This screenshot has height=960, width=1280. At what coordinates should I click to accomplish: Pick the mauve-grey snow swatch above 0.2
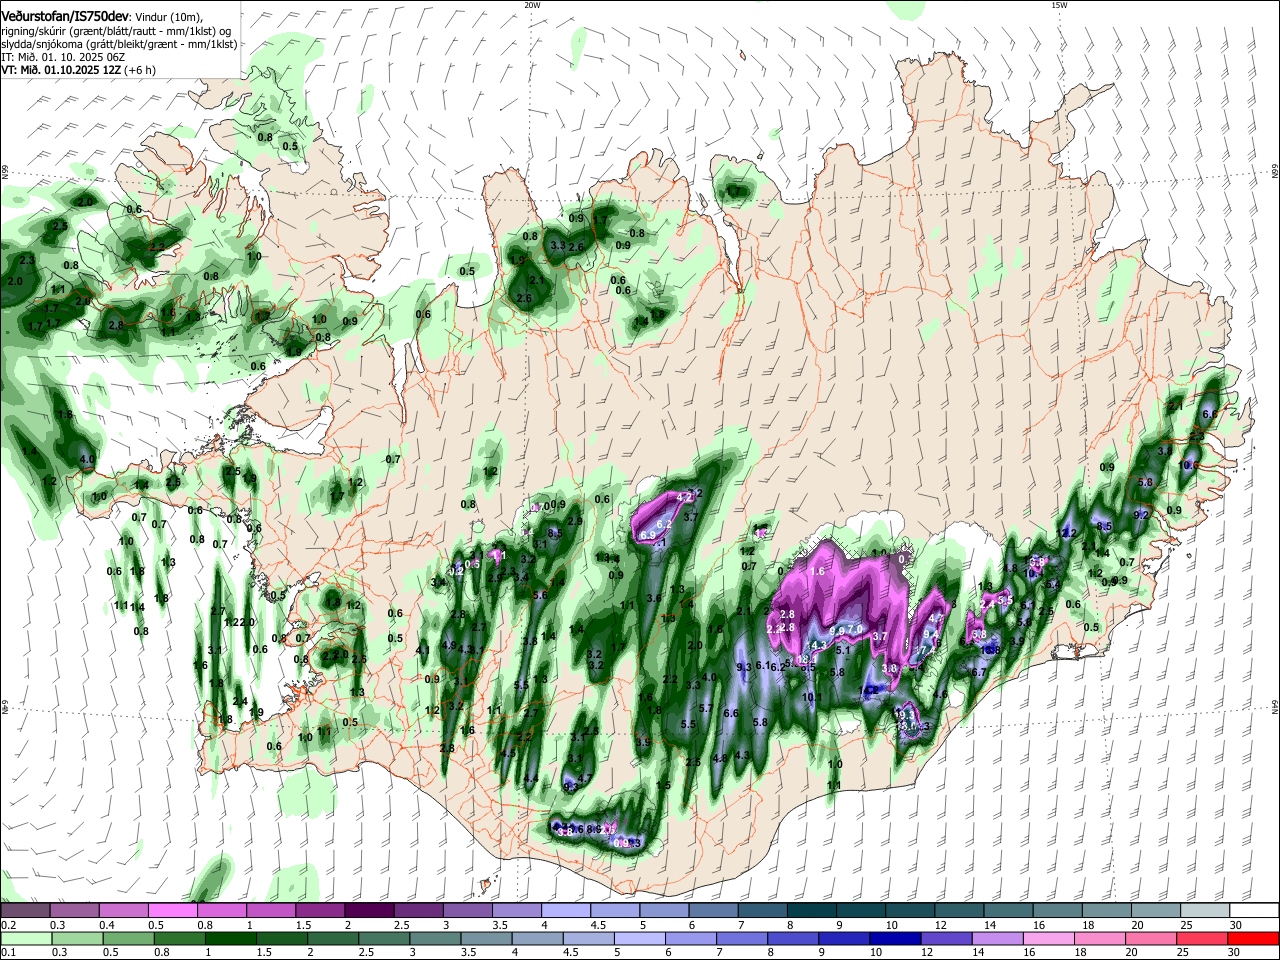[x=25, y=911]
